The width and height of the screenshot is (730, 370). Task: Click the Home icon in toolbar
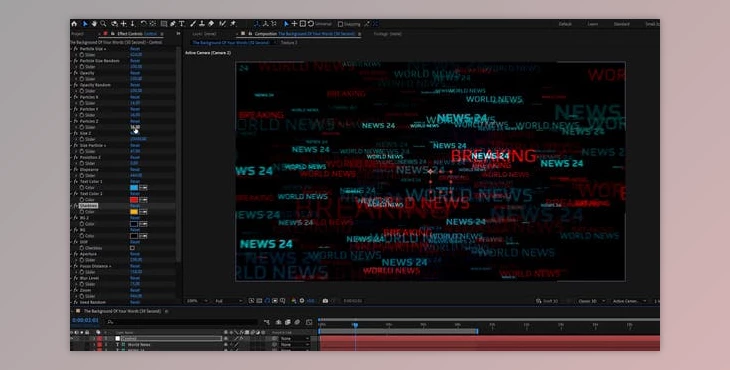[74, 24]
